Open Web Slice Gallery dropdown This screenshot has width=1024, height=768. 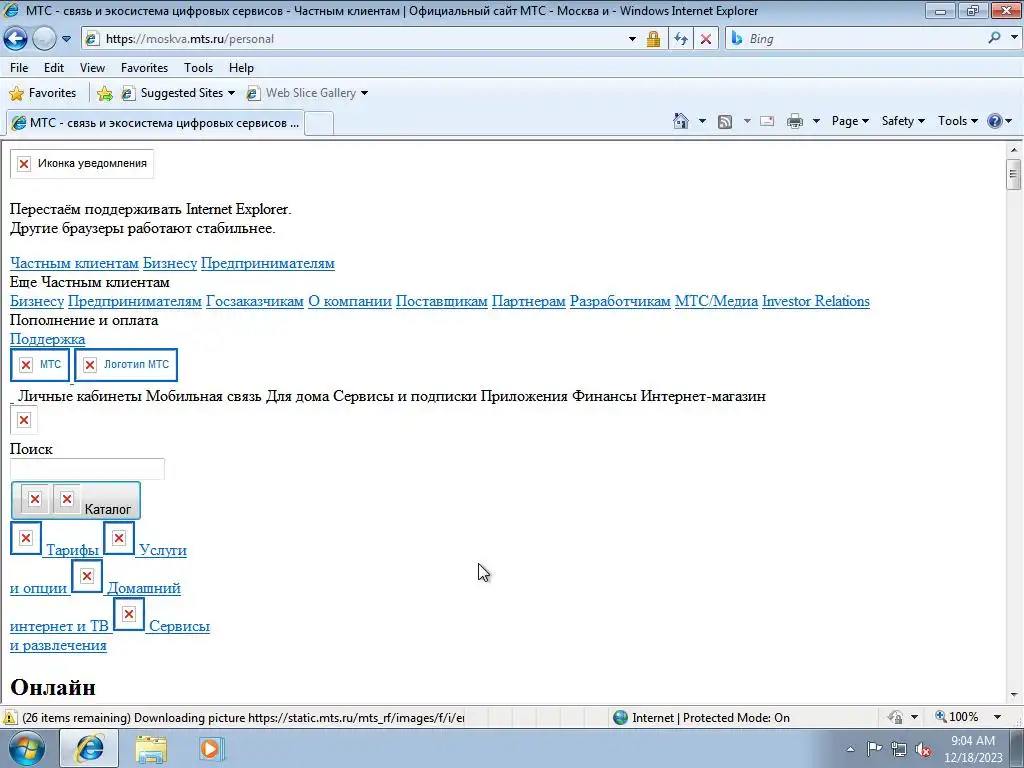(307, 93)
